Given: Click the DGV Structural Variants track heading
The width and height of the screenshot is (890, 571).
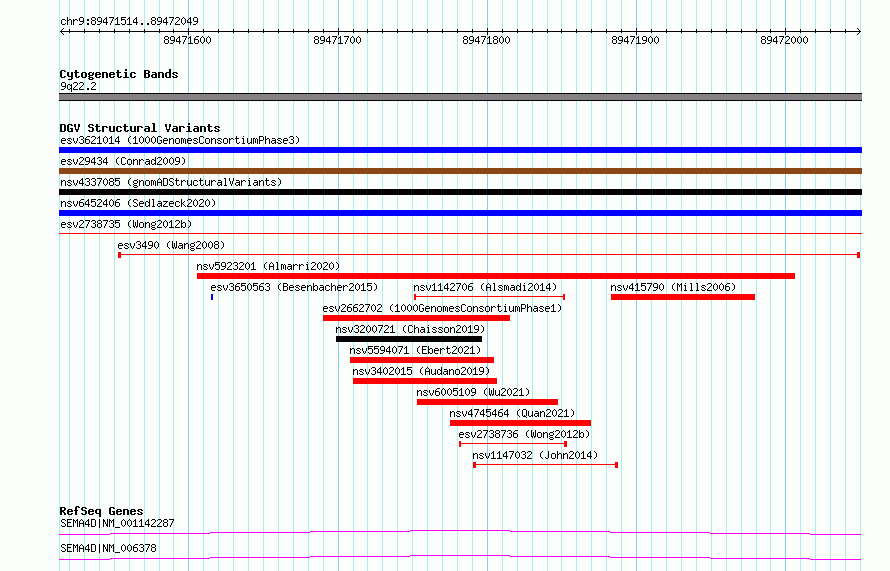Looking at the screenshot, I should [x=140, y=128].
